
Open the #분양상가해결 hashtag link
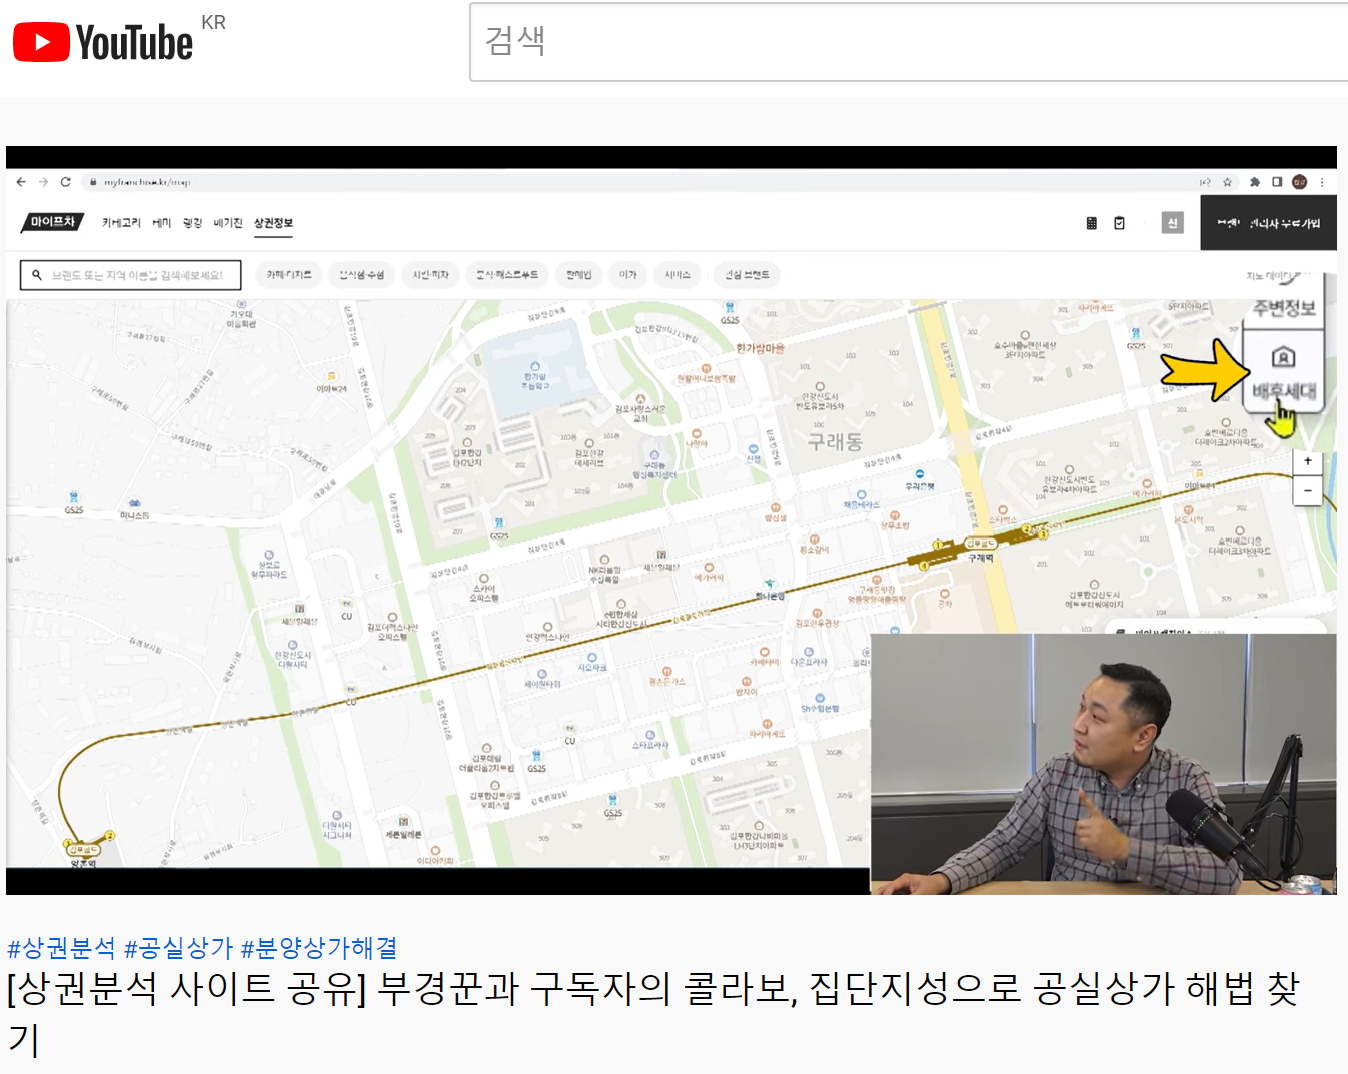pyautogui.click(x=319, y=947)
